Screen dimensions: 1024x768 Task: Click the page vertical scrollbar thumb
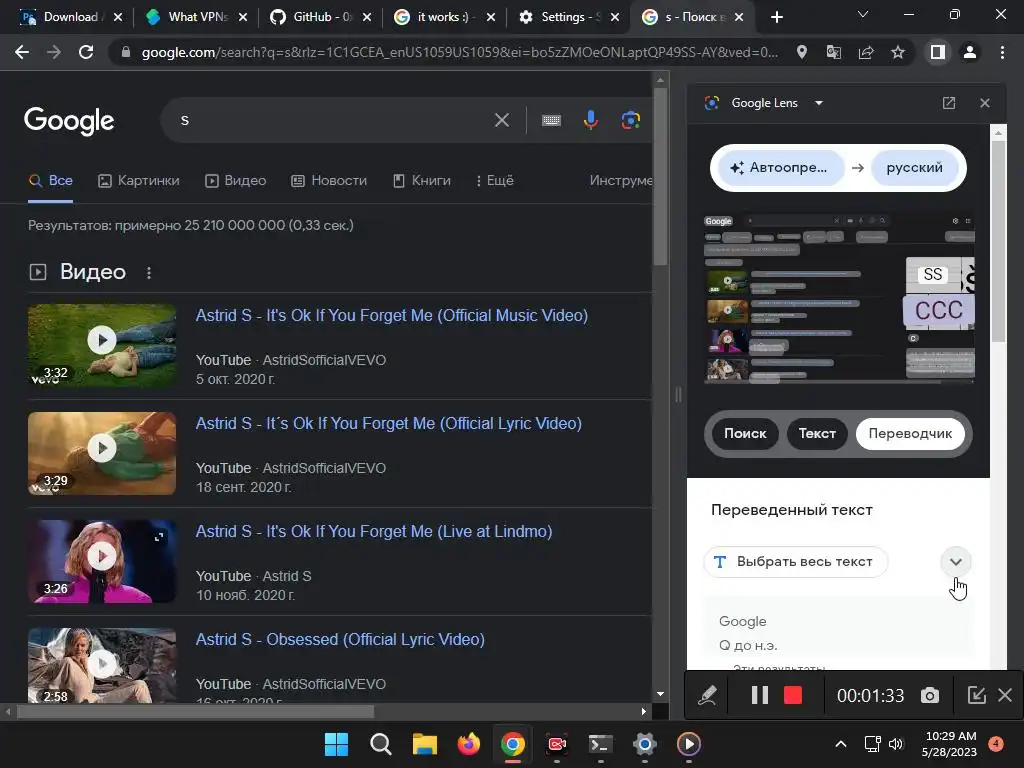click(660, 176)
